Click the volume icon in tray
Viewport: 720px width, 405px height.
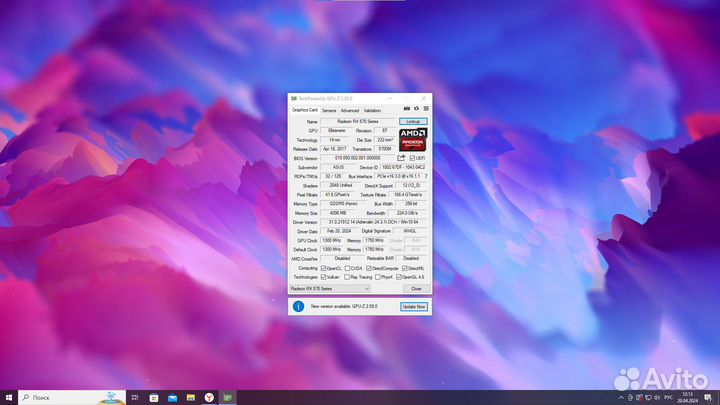[x=657, y=398]
